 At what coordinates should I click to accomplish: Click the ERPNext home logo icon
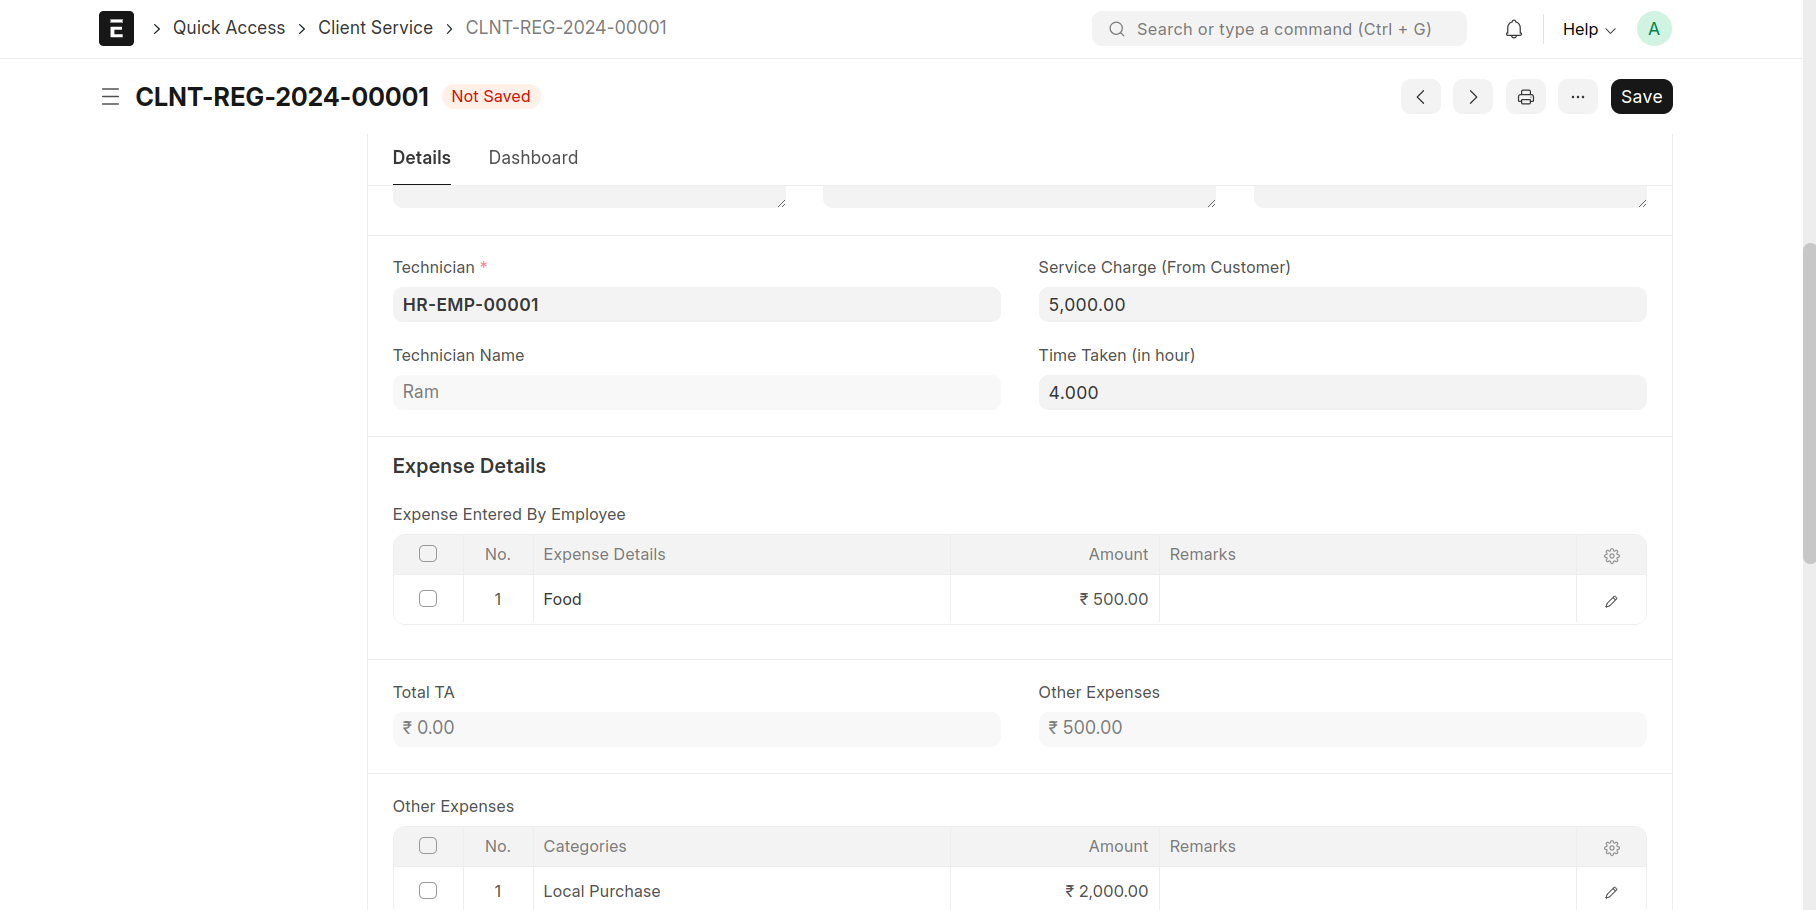[x=116, y=29]
